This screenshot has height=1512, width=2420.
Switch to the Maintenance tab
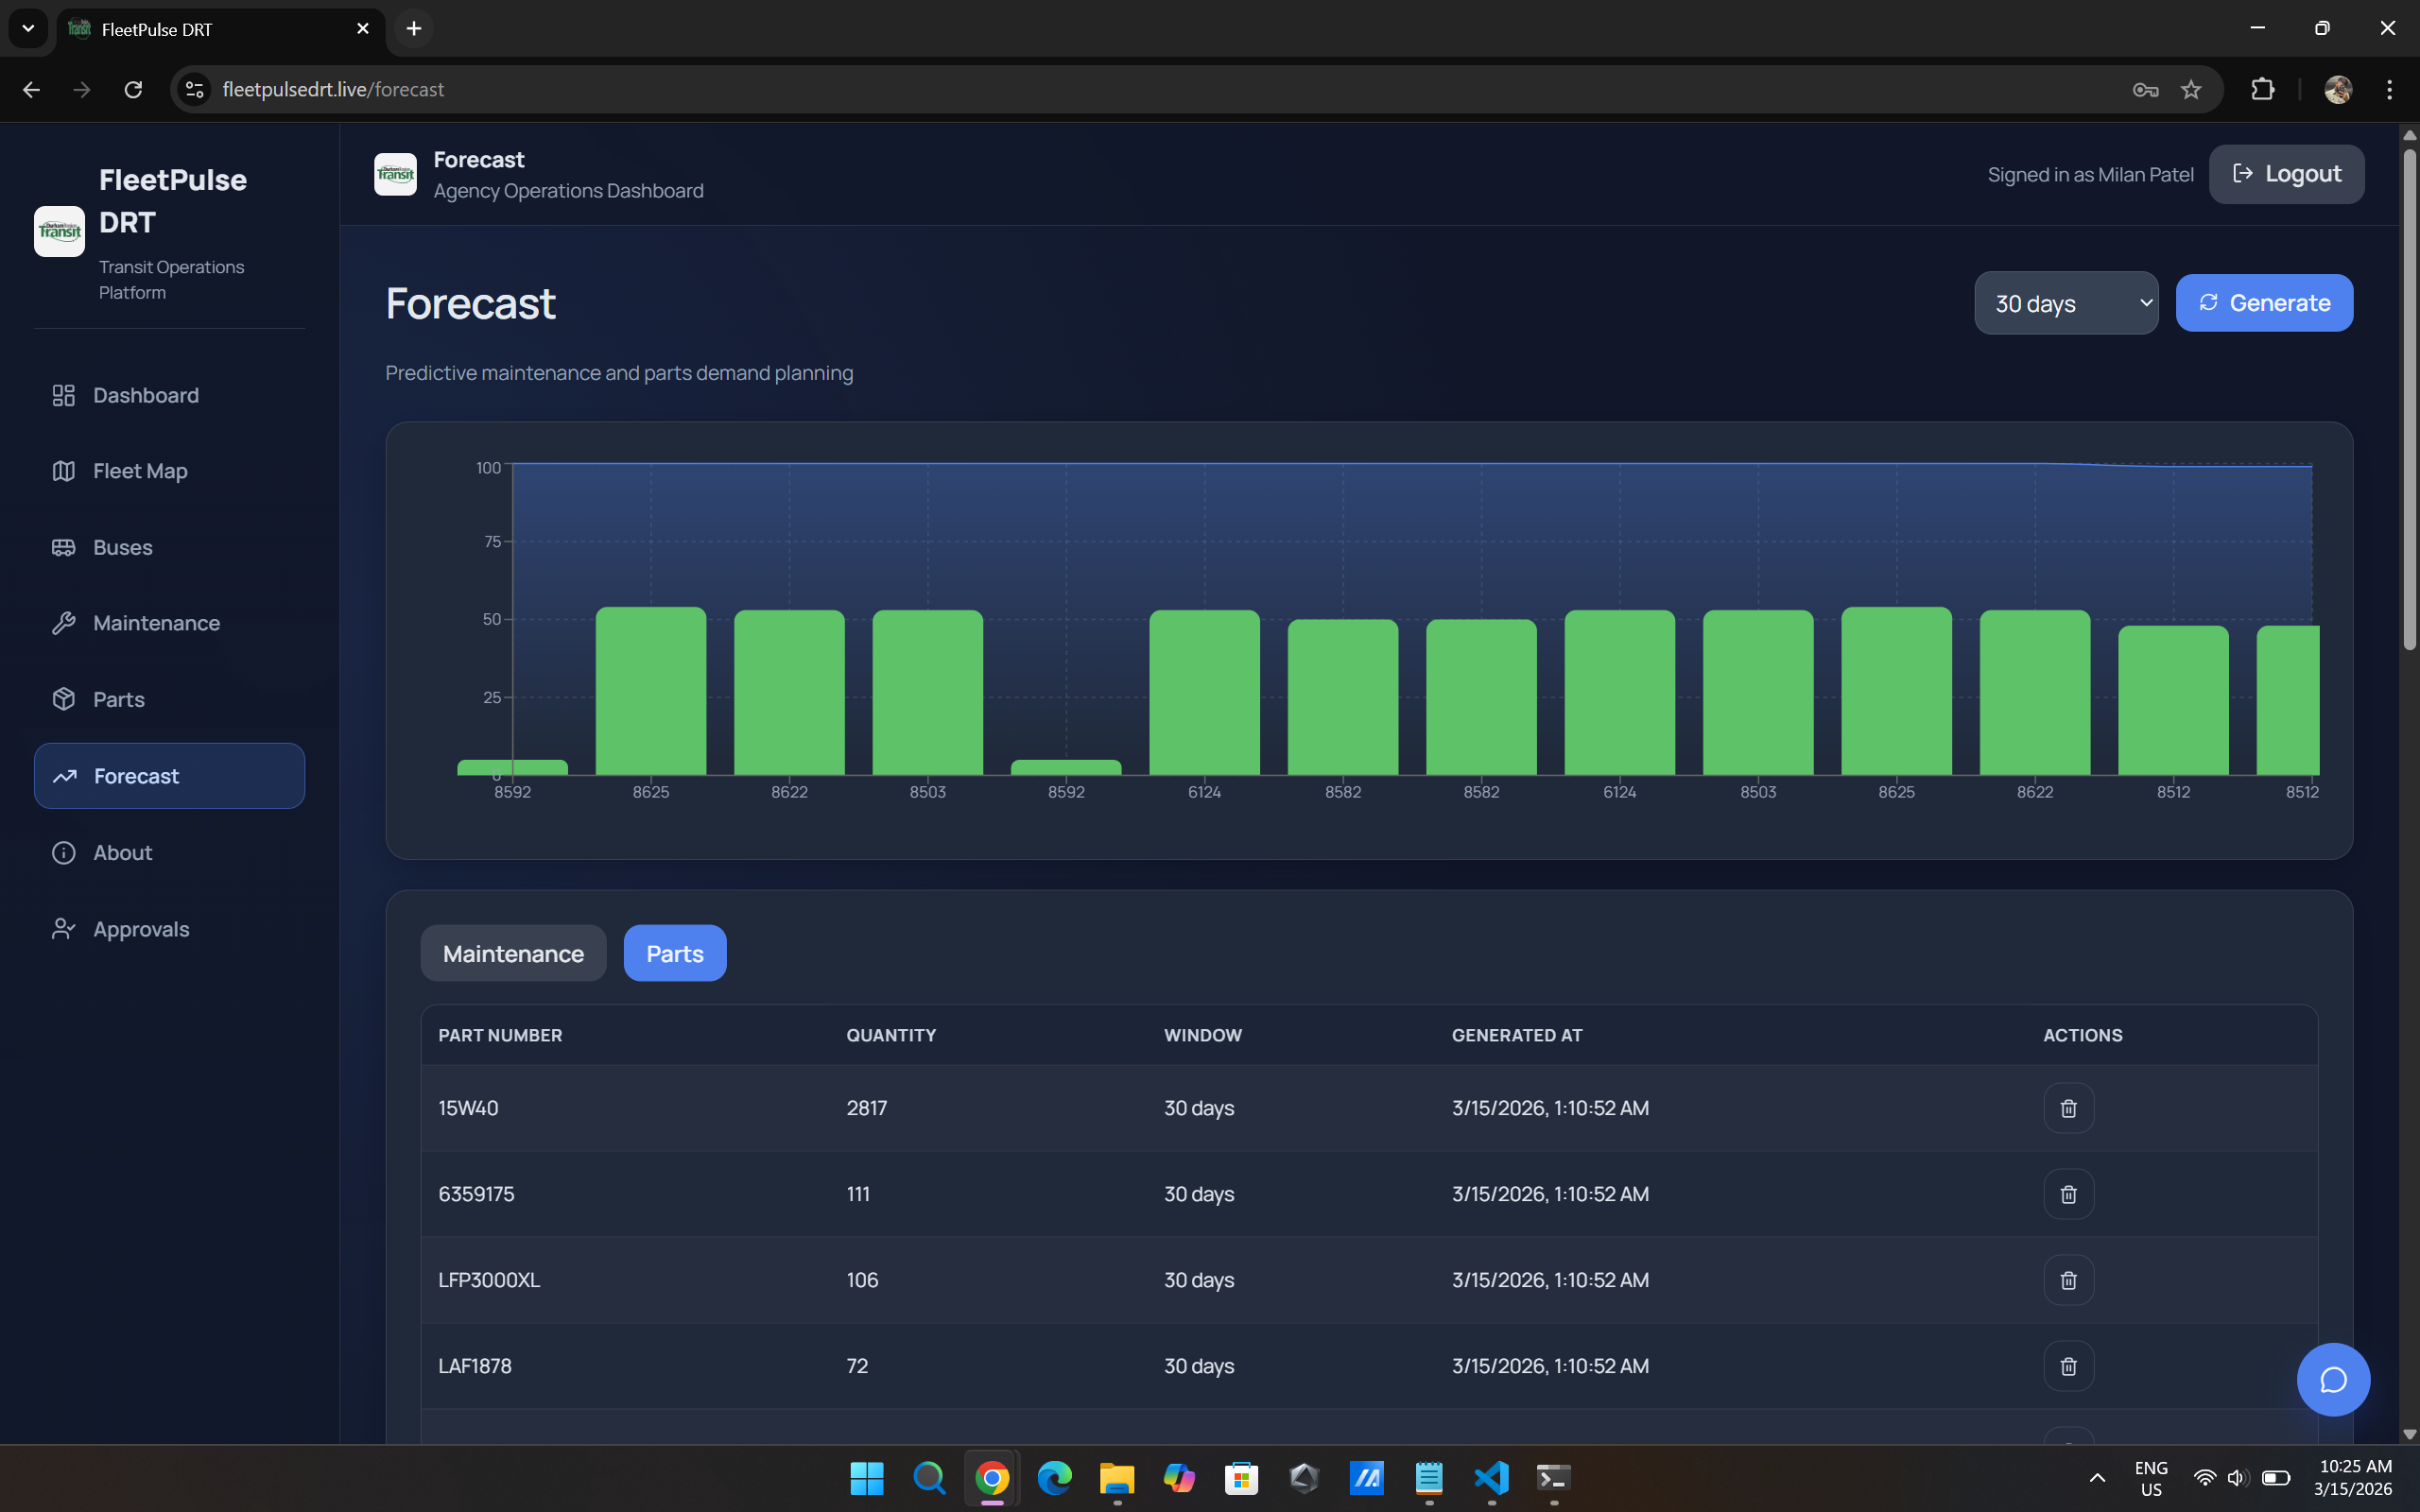click(x=513, y=953)
